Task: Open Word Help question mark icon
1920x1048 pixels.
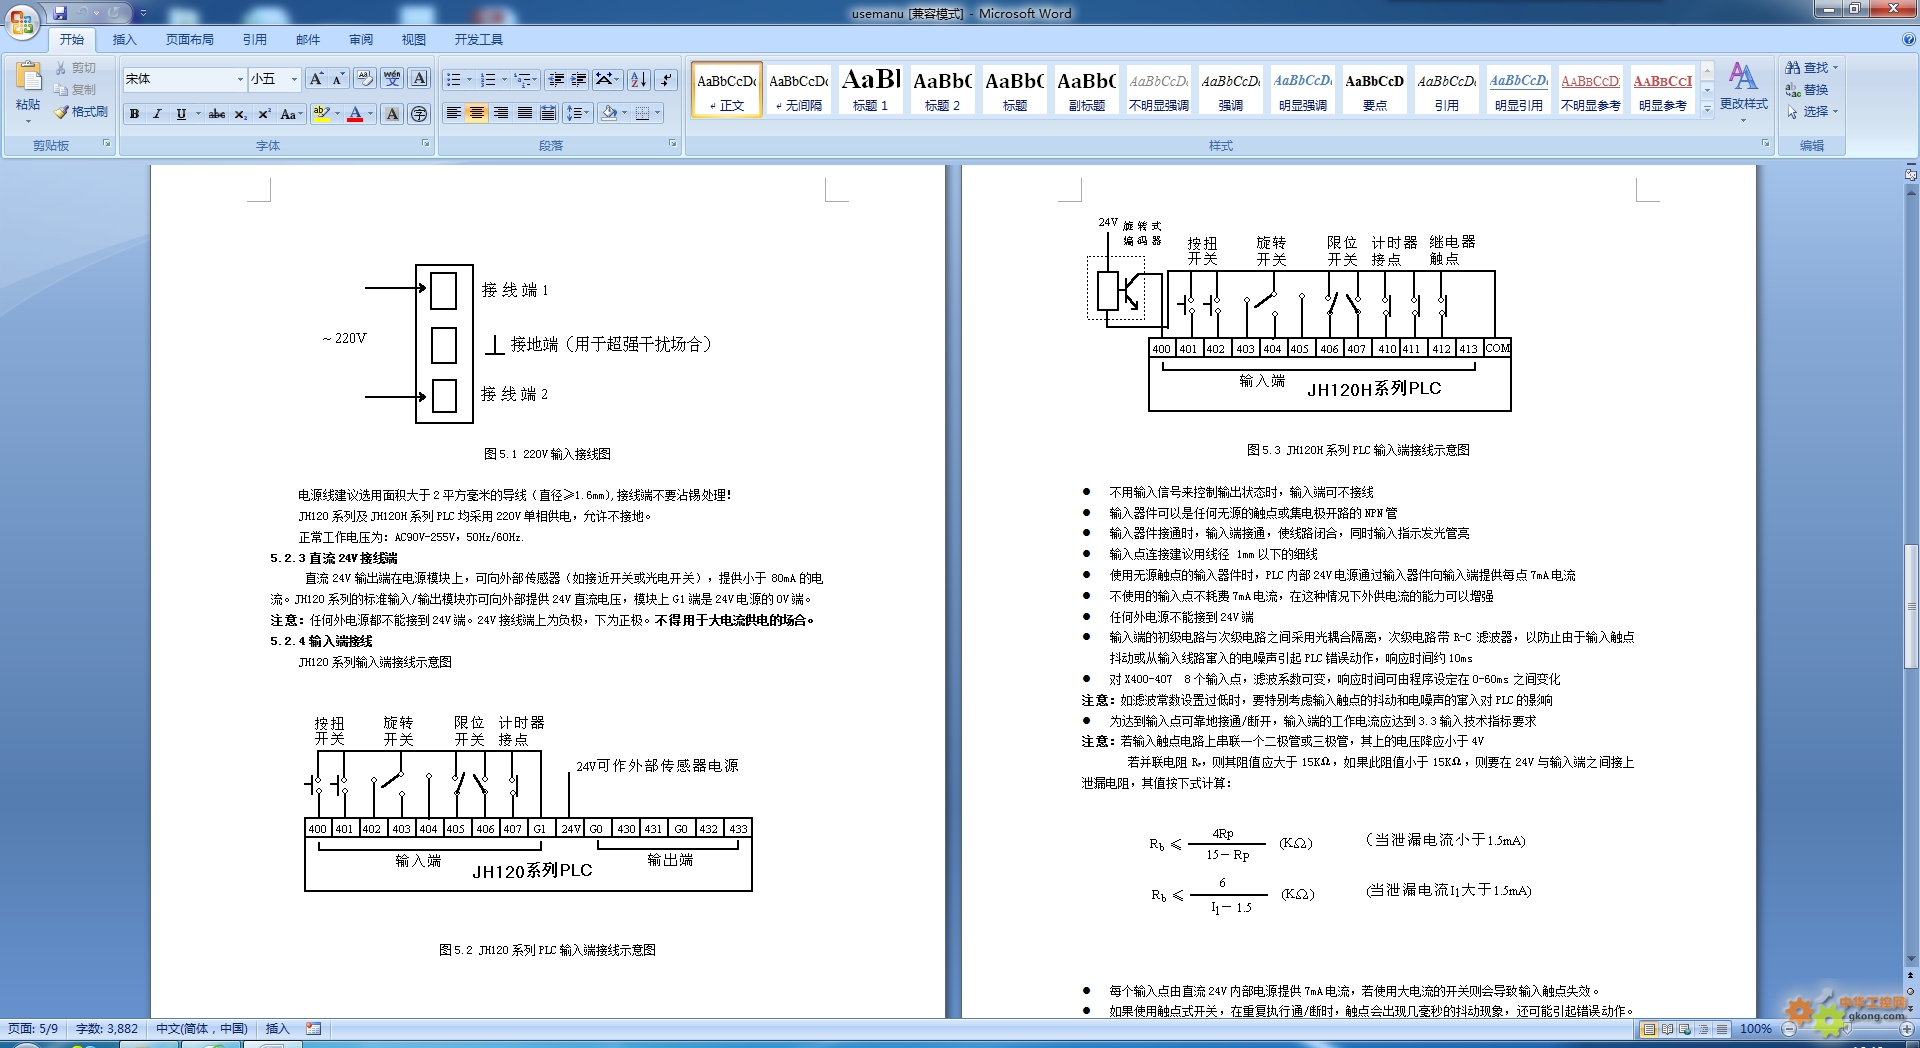Action: click(1909, 40)
